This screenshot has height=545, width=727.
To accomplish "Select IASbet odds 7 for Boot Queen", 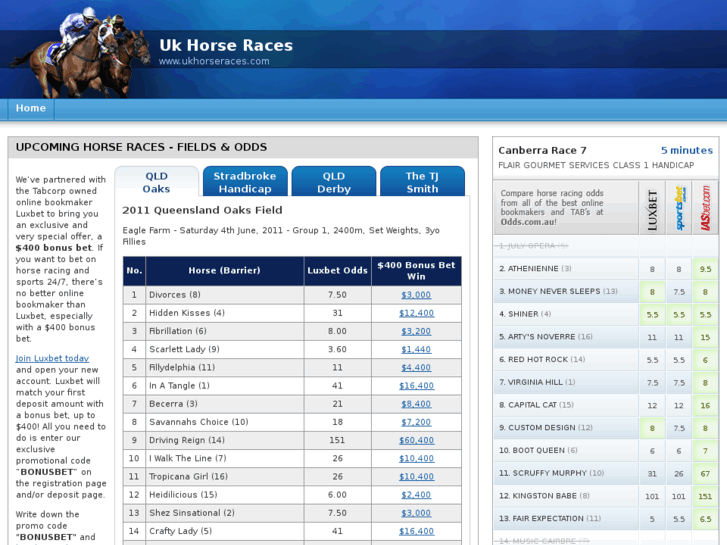I will click(706, 451).
